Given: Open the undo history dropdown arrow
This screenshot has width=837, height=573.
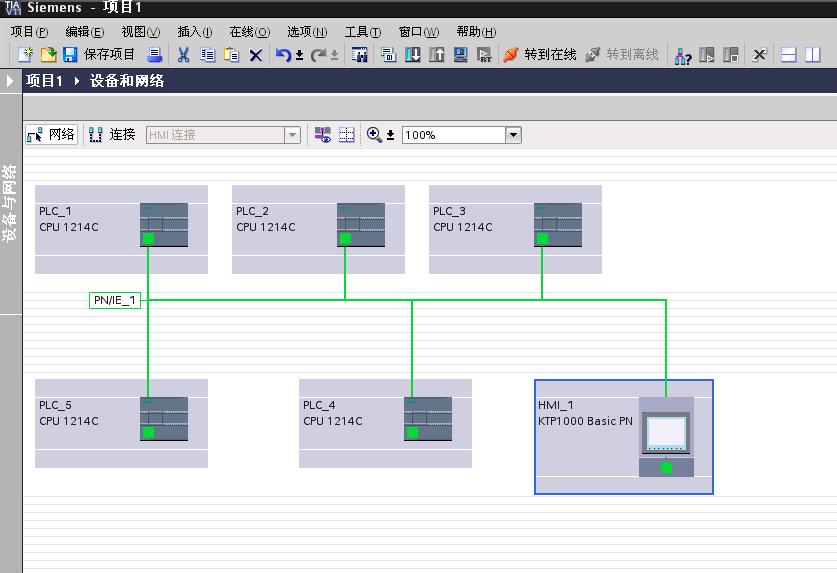Looking at the screenshot, I should pyautogui.click(x=299, y=55).
